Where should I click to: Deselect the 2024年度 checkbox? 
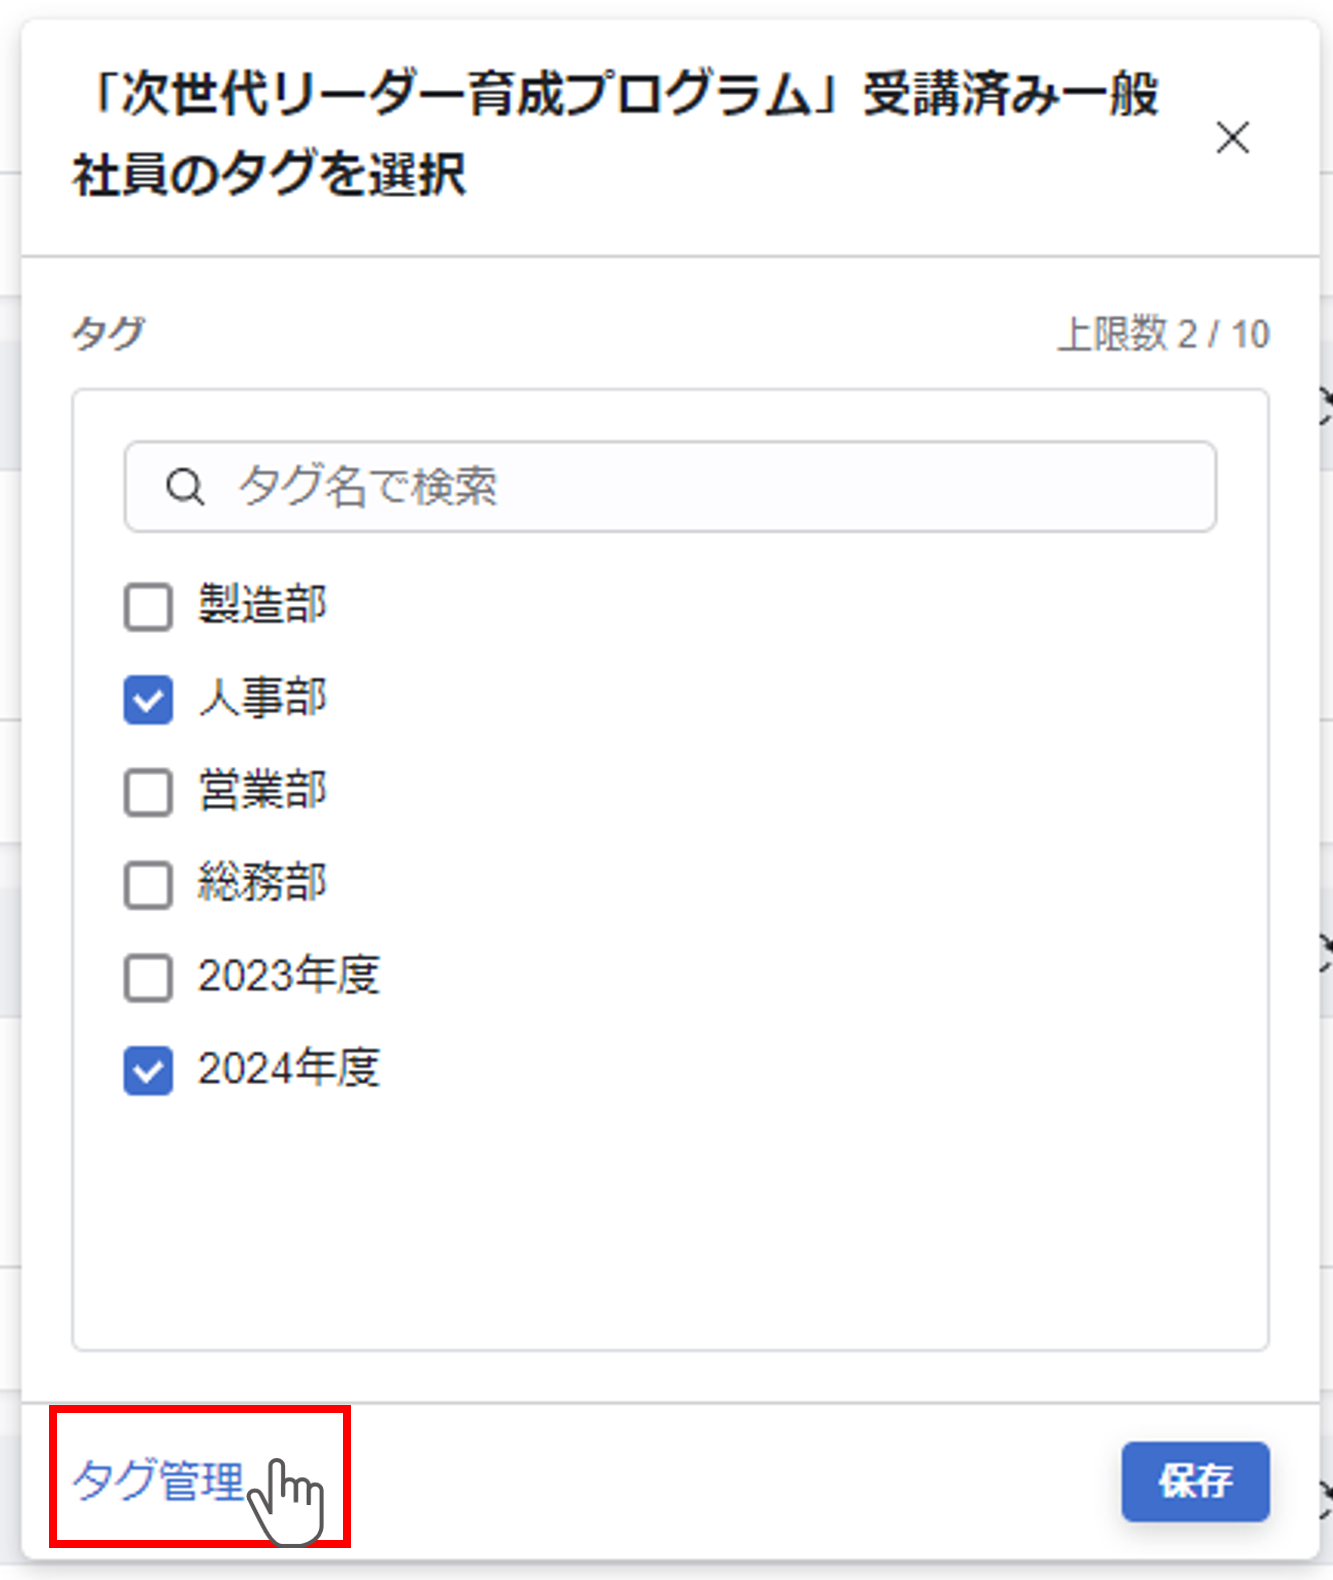click(x=148, y=1070)
